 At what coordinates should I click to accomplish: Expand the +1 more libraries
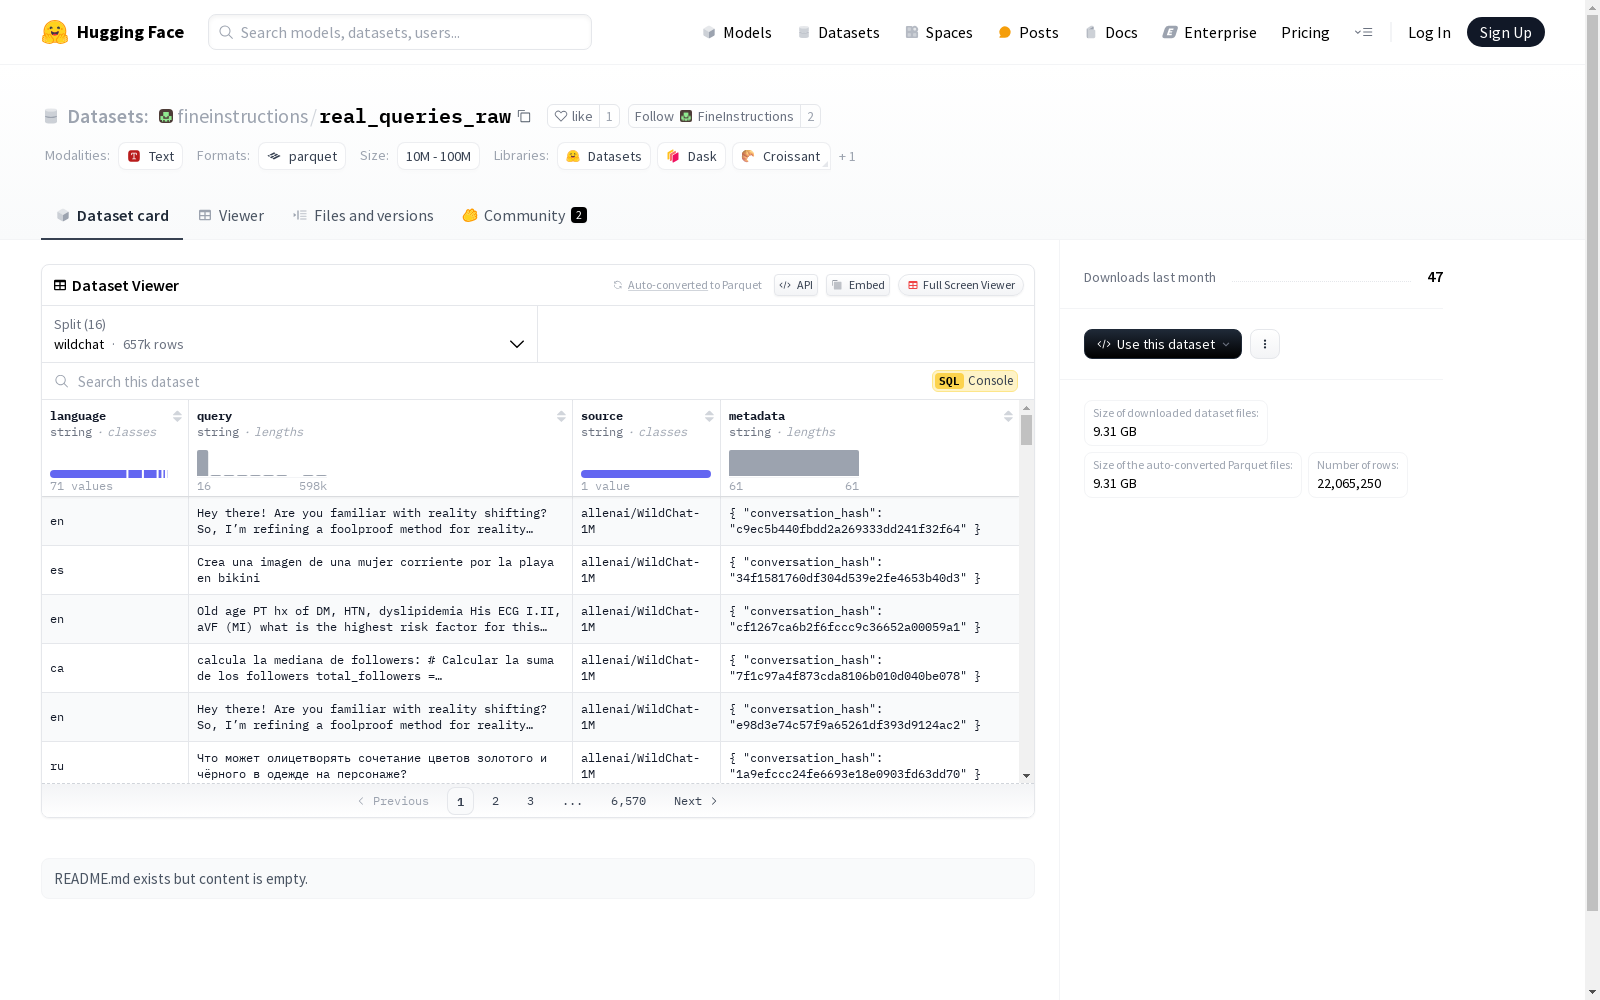(x=847, y=156)
